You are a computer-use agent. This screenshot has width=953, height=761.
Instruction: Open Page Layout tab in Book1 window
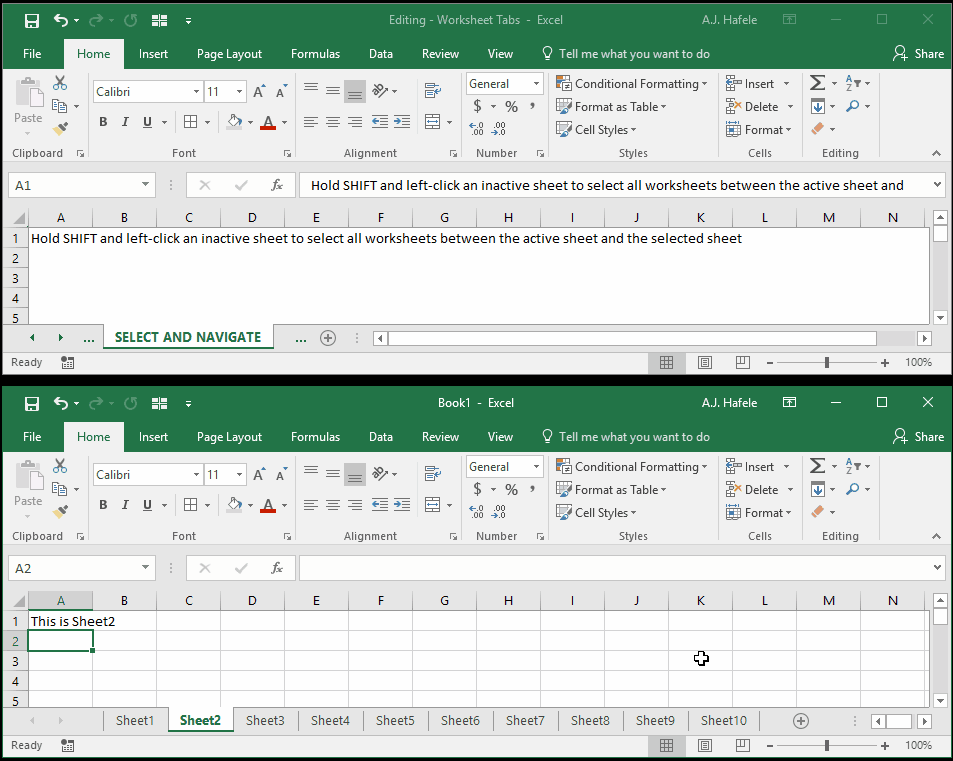point(229,437)
